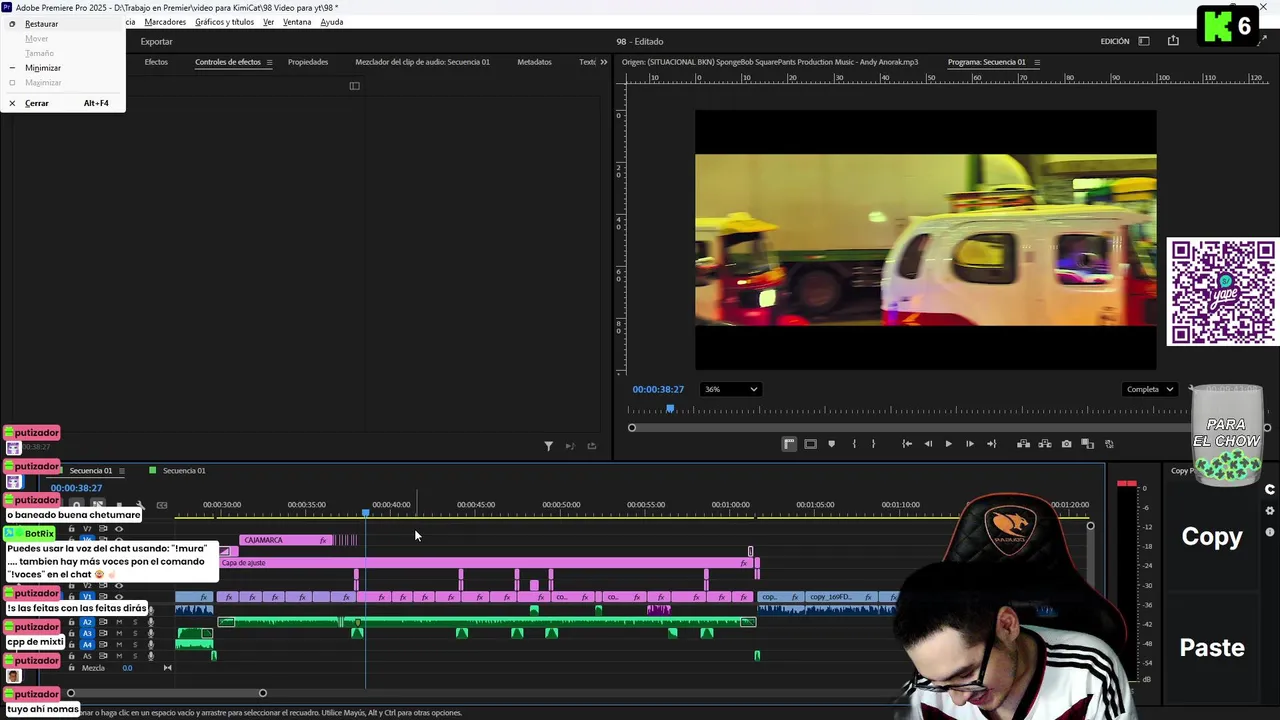This screenshot has width=1280, height=720.
Task: Go to Out point in Program monitor
Action: click(991, 444)
